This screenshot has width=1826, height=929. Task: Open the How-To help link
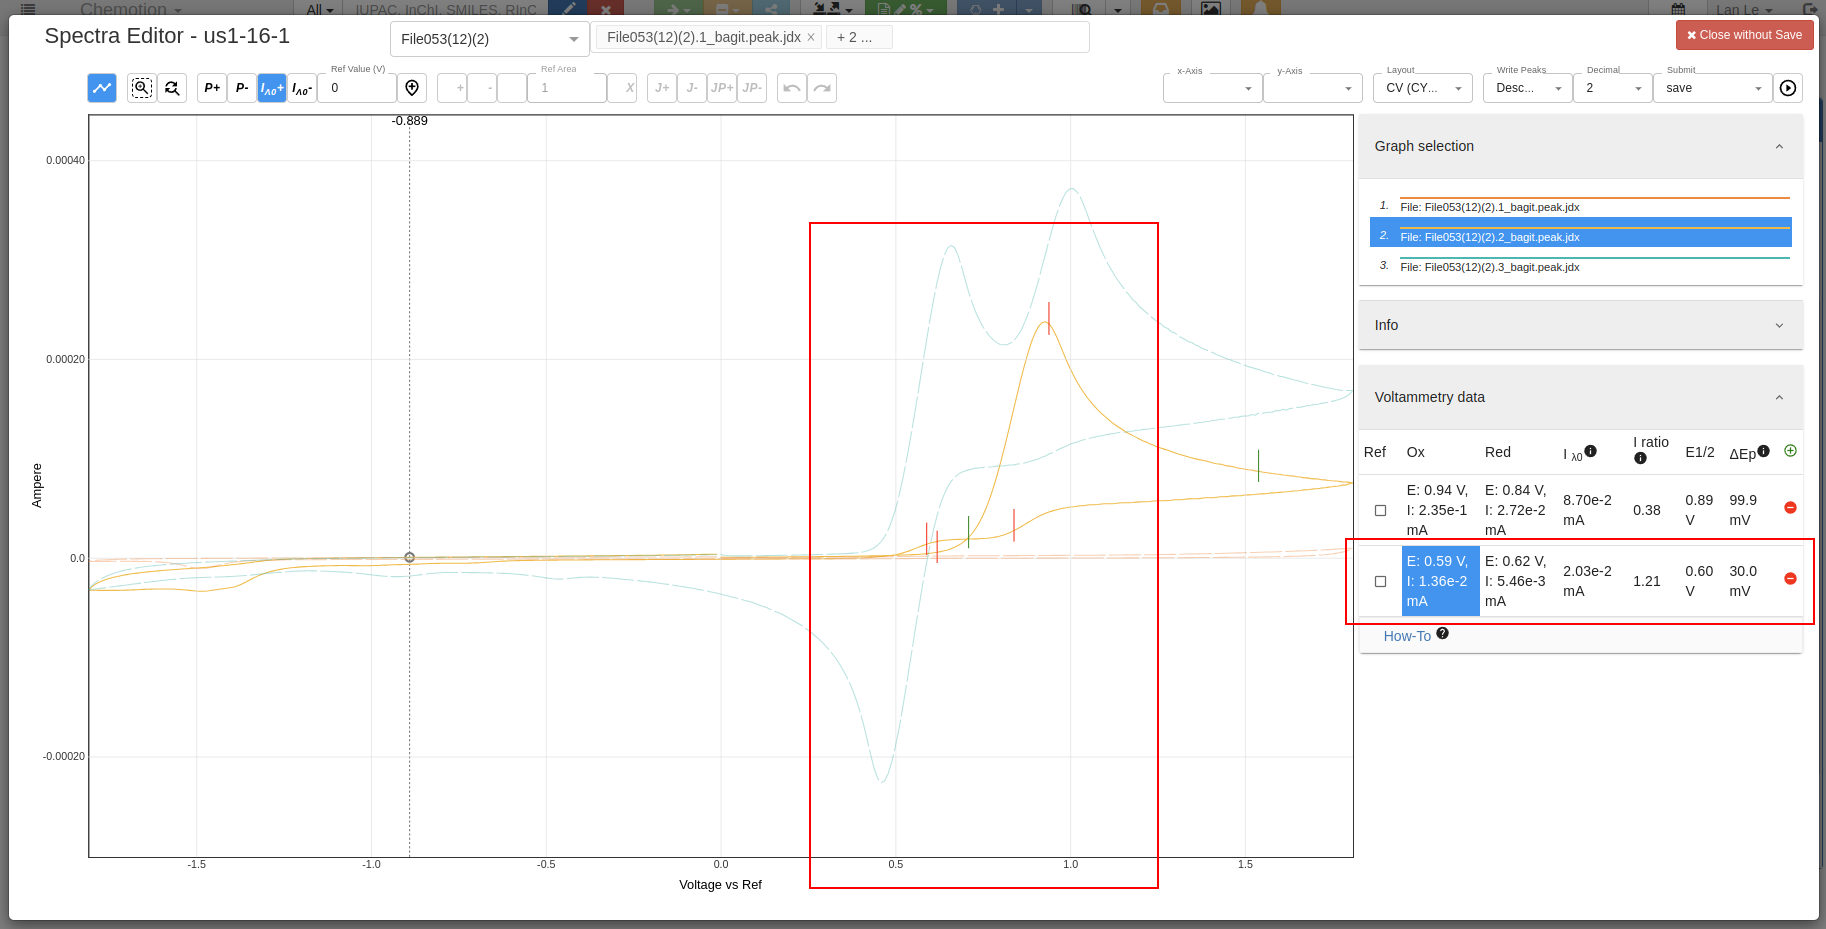point(1407,636)
